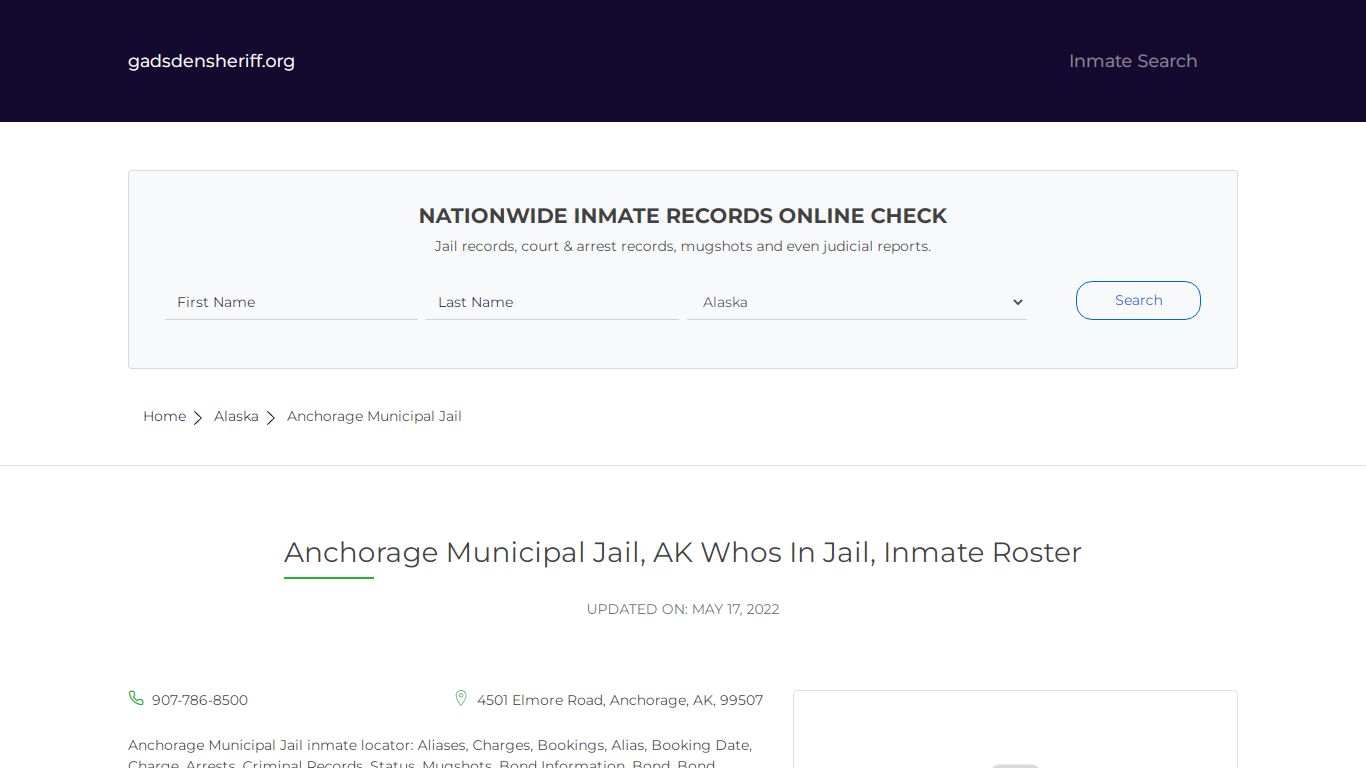Focus the Last Name input field
The width and height of the screenshot is (1366, 768).
click(x=552, y=302)
